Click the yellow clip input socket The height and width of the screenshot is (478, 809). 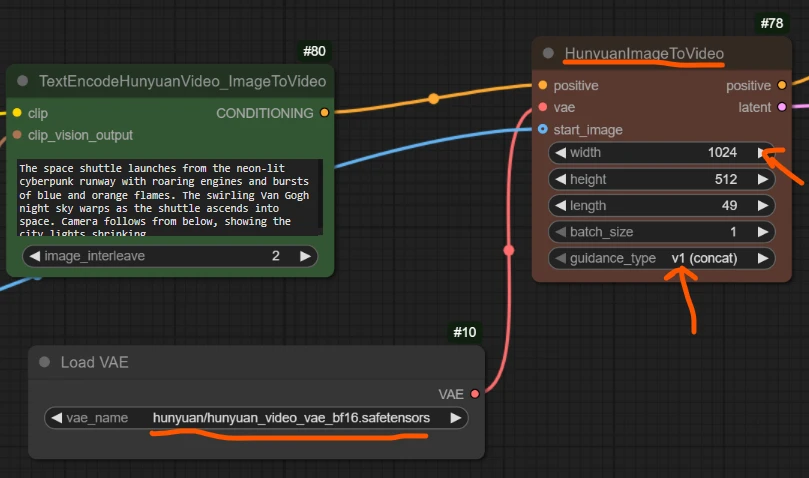pyautogui.click(x=17, y=113)
